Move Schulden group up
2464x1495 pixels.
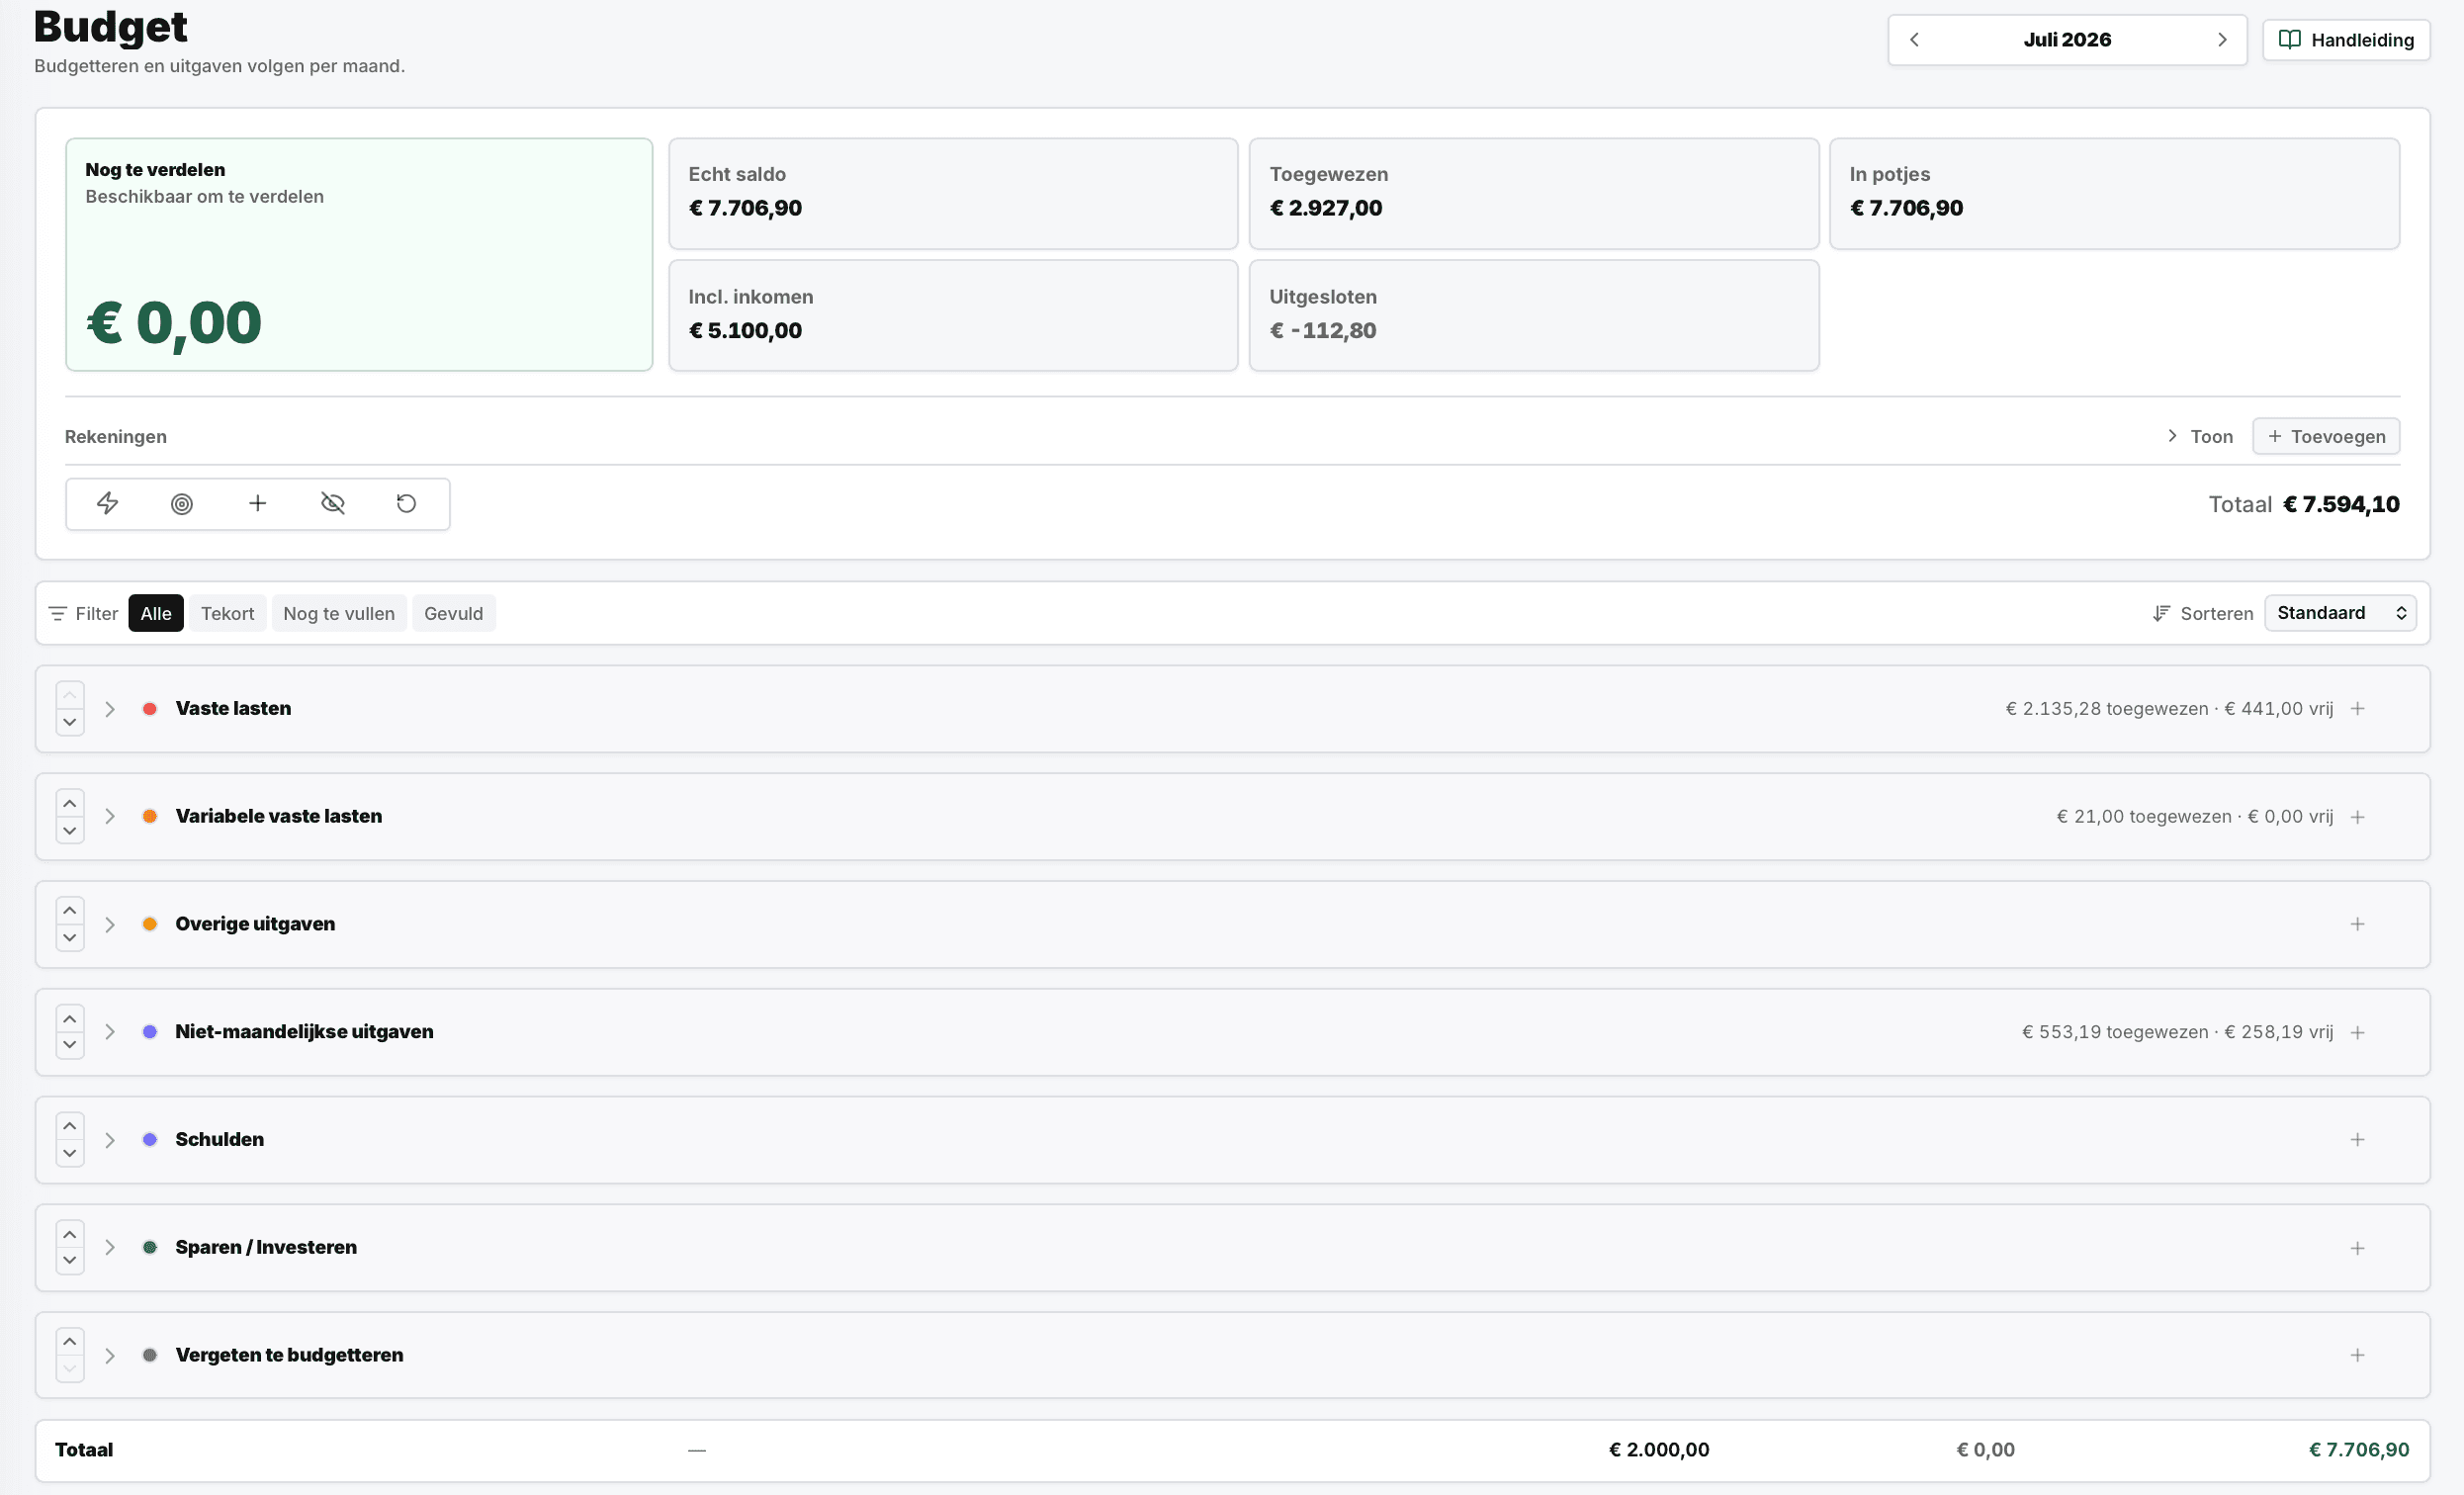tap(70, 1127)
